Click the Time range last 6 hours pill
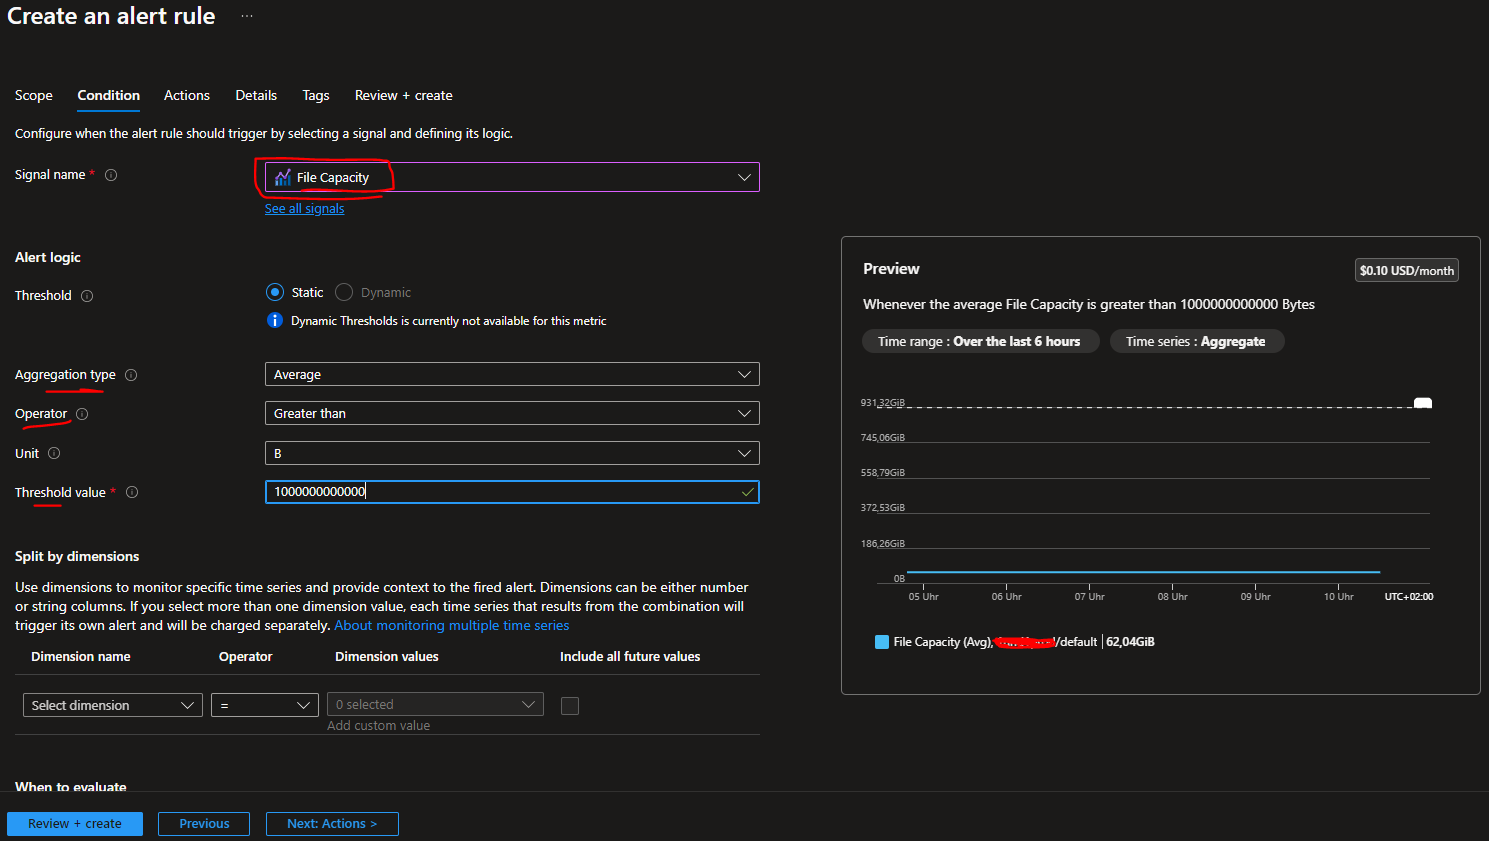 click(980, 341)
